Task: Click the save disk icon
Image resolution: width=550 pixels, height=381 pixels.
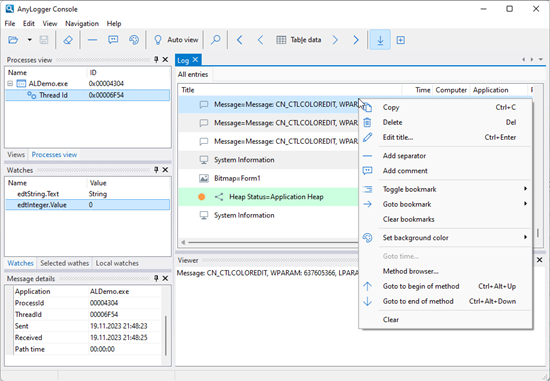Action: [x=44, y=40]
